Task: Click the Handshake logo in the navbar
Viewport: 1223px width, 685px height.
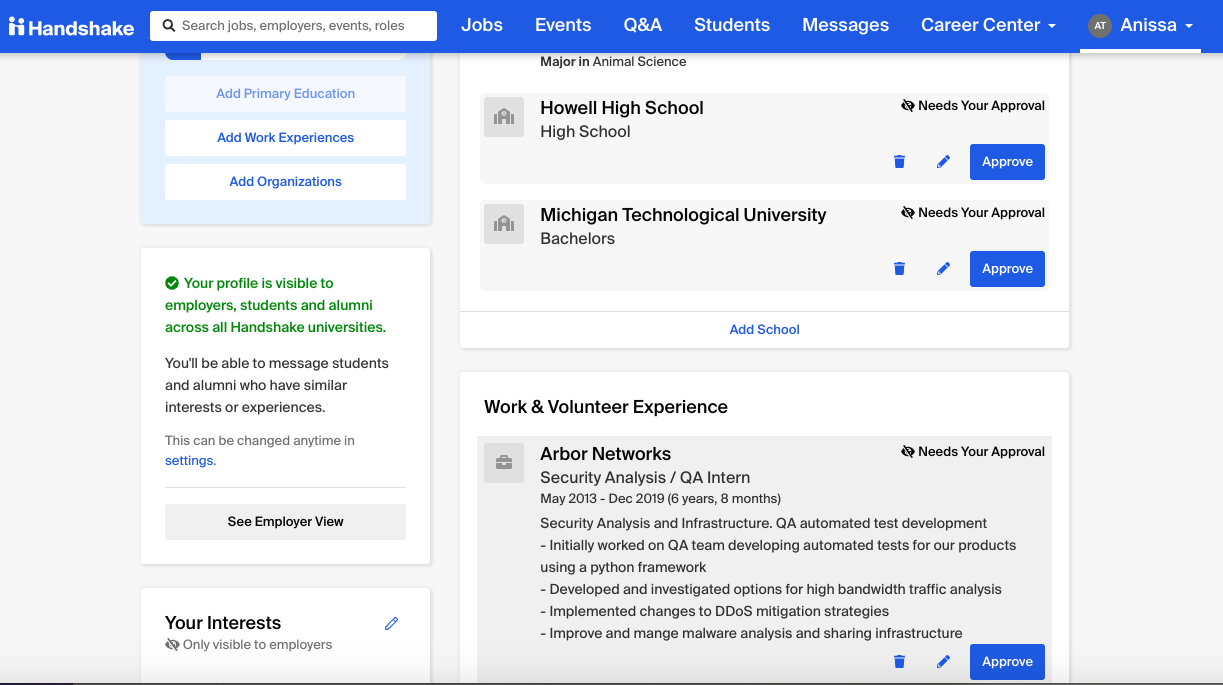Action: click(x=70, y=26)
